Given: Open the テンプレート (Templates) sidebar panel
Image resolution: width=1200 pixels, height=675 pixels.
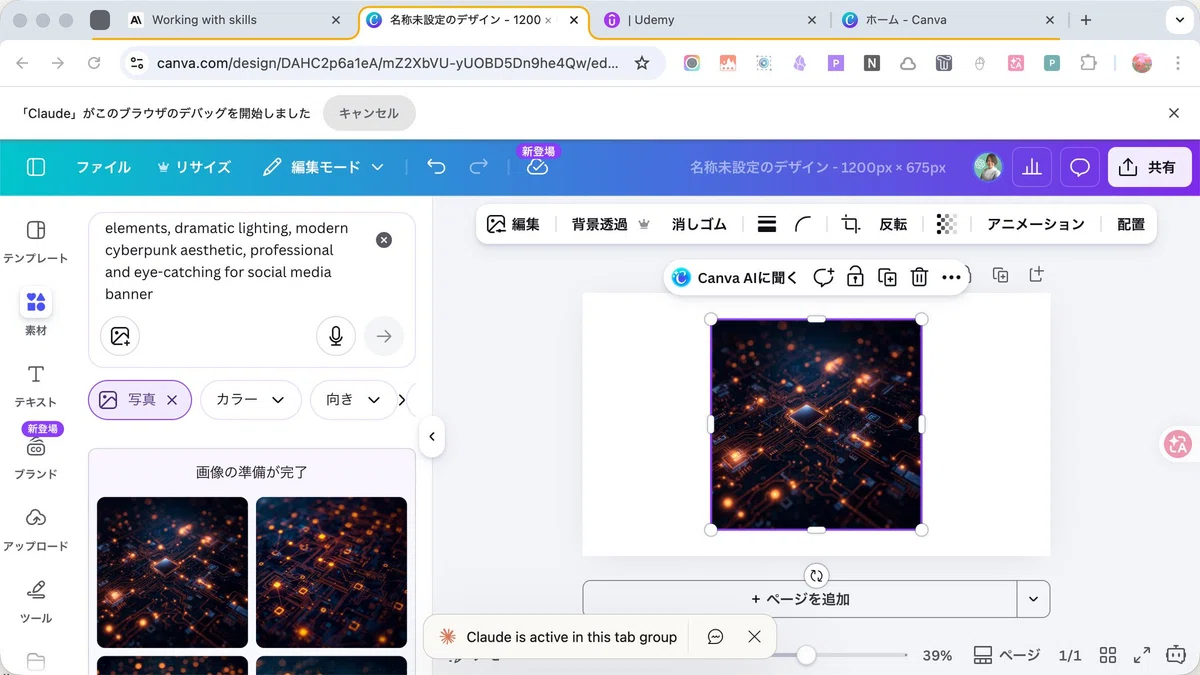Looking at the screenshot, I should pyautogui.click(x=36, y=241).
